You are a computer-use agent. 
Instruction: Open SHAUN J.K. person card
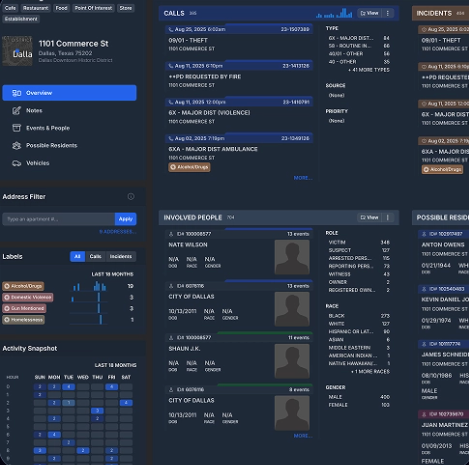point(239,356)
